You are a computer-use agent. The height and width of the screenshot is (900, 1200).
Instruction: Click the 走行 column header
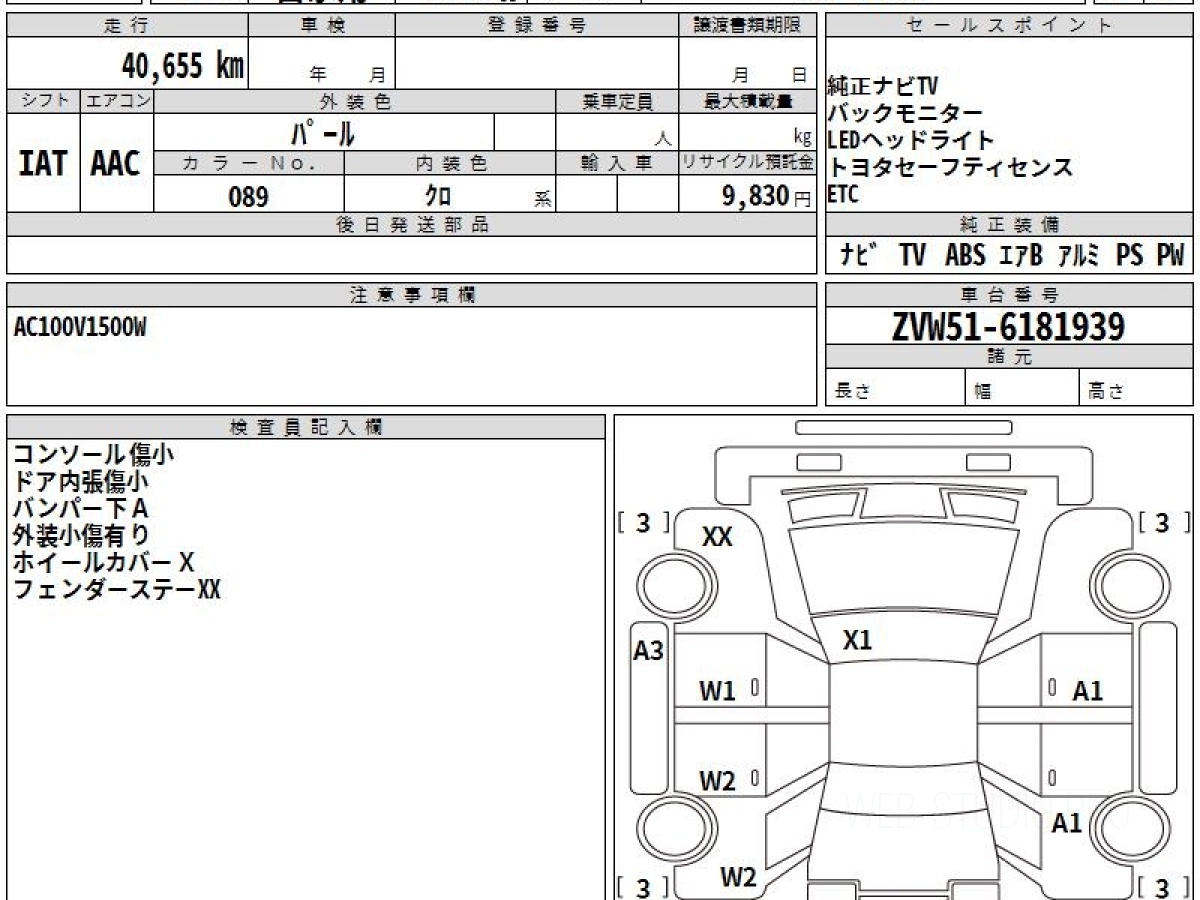pyautogui.click(x=126, y=26)
